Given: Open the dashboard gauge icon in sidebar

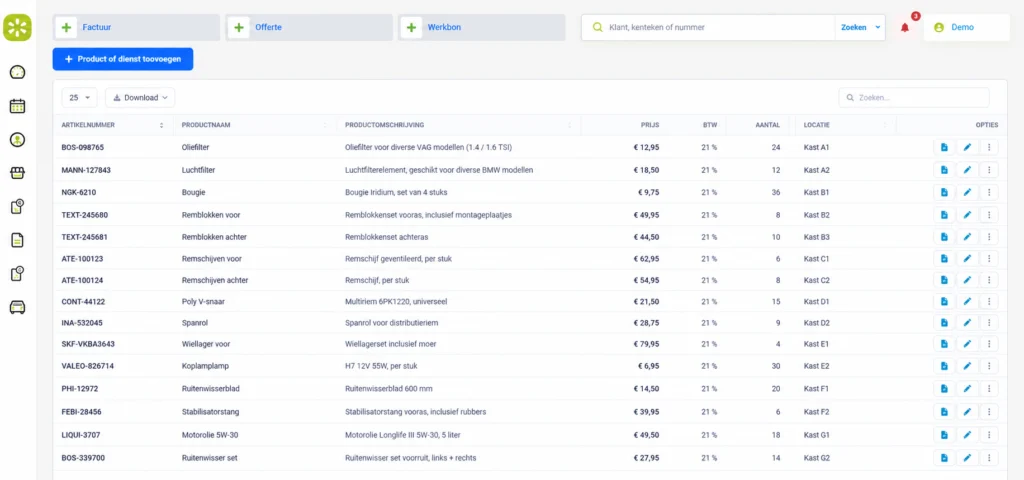Looking at the screenshot, I should [x=17, y=72].
